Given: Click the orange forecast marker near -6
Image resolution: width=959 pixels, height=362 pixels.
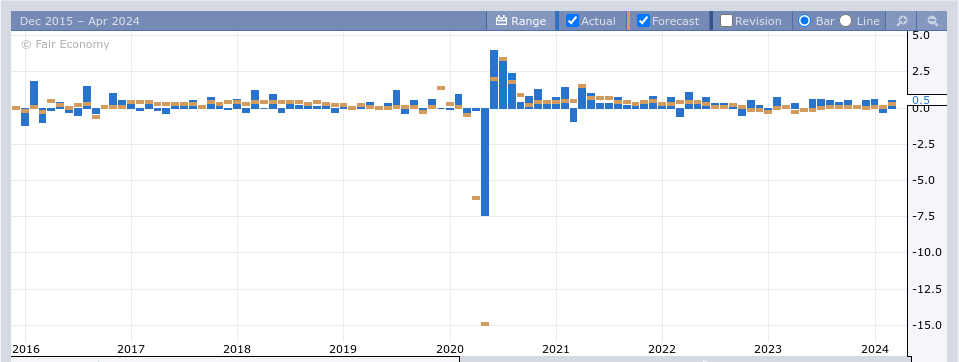Looking at the screenshot, I should click(x=476, y=198).
